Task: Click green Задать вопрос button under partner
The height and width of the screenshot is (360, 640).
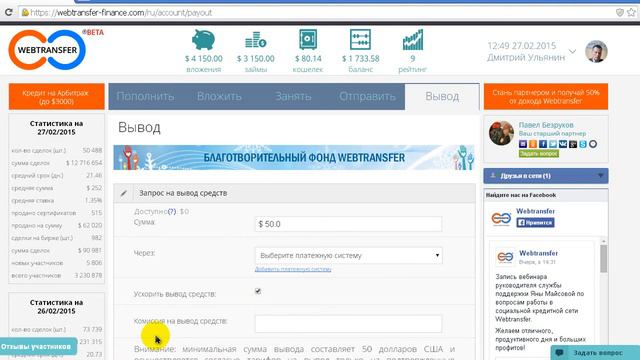Action: 539,153
